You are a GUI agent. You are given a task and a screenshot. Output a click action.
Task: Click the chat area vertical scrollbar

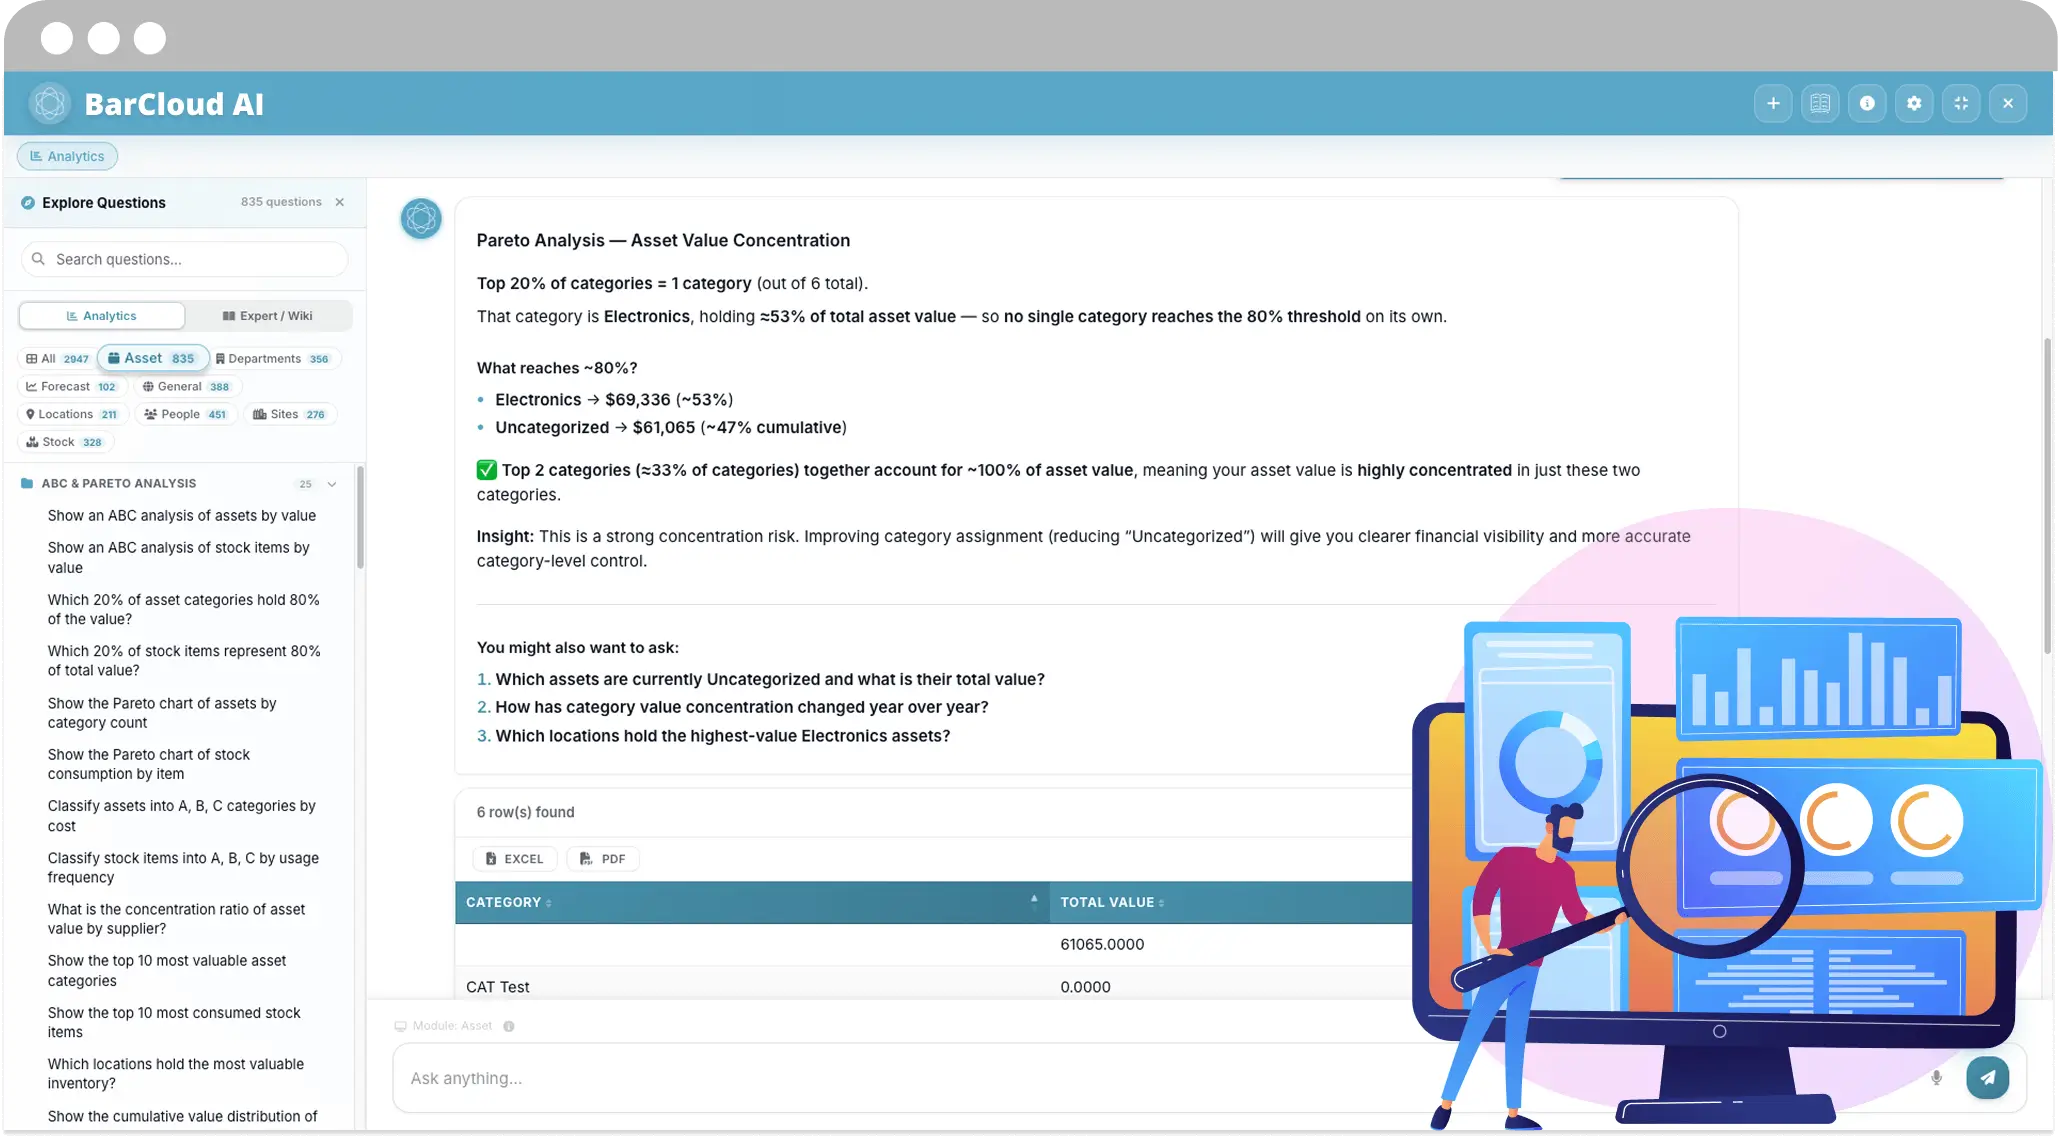click(2047, 495)
